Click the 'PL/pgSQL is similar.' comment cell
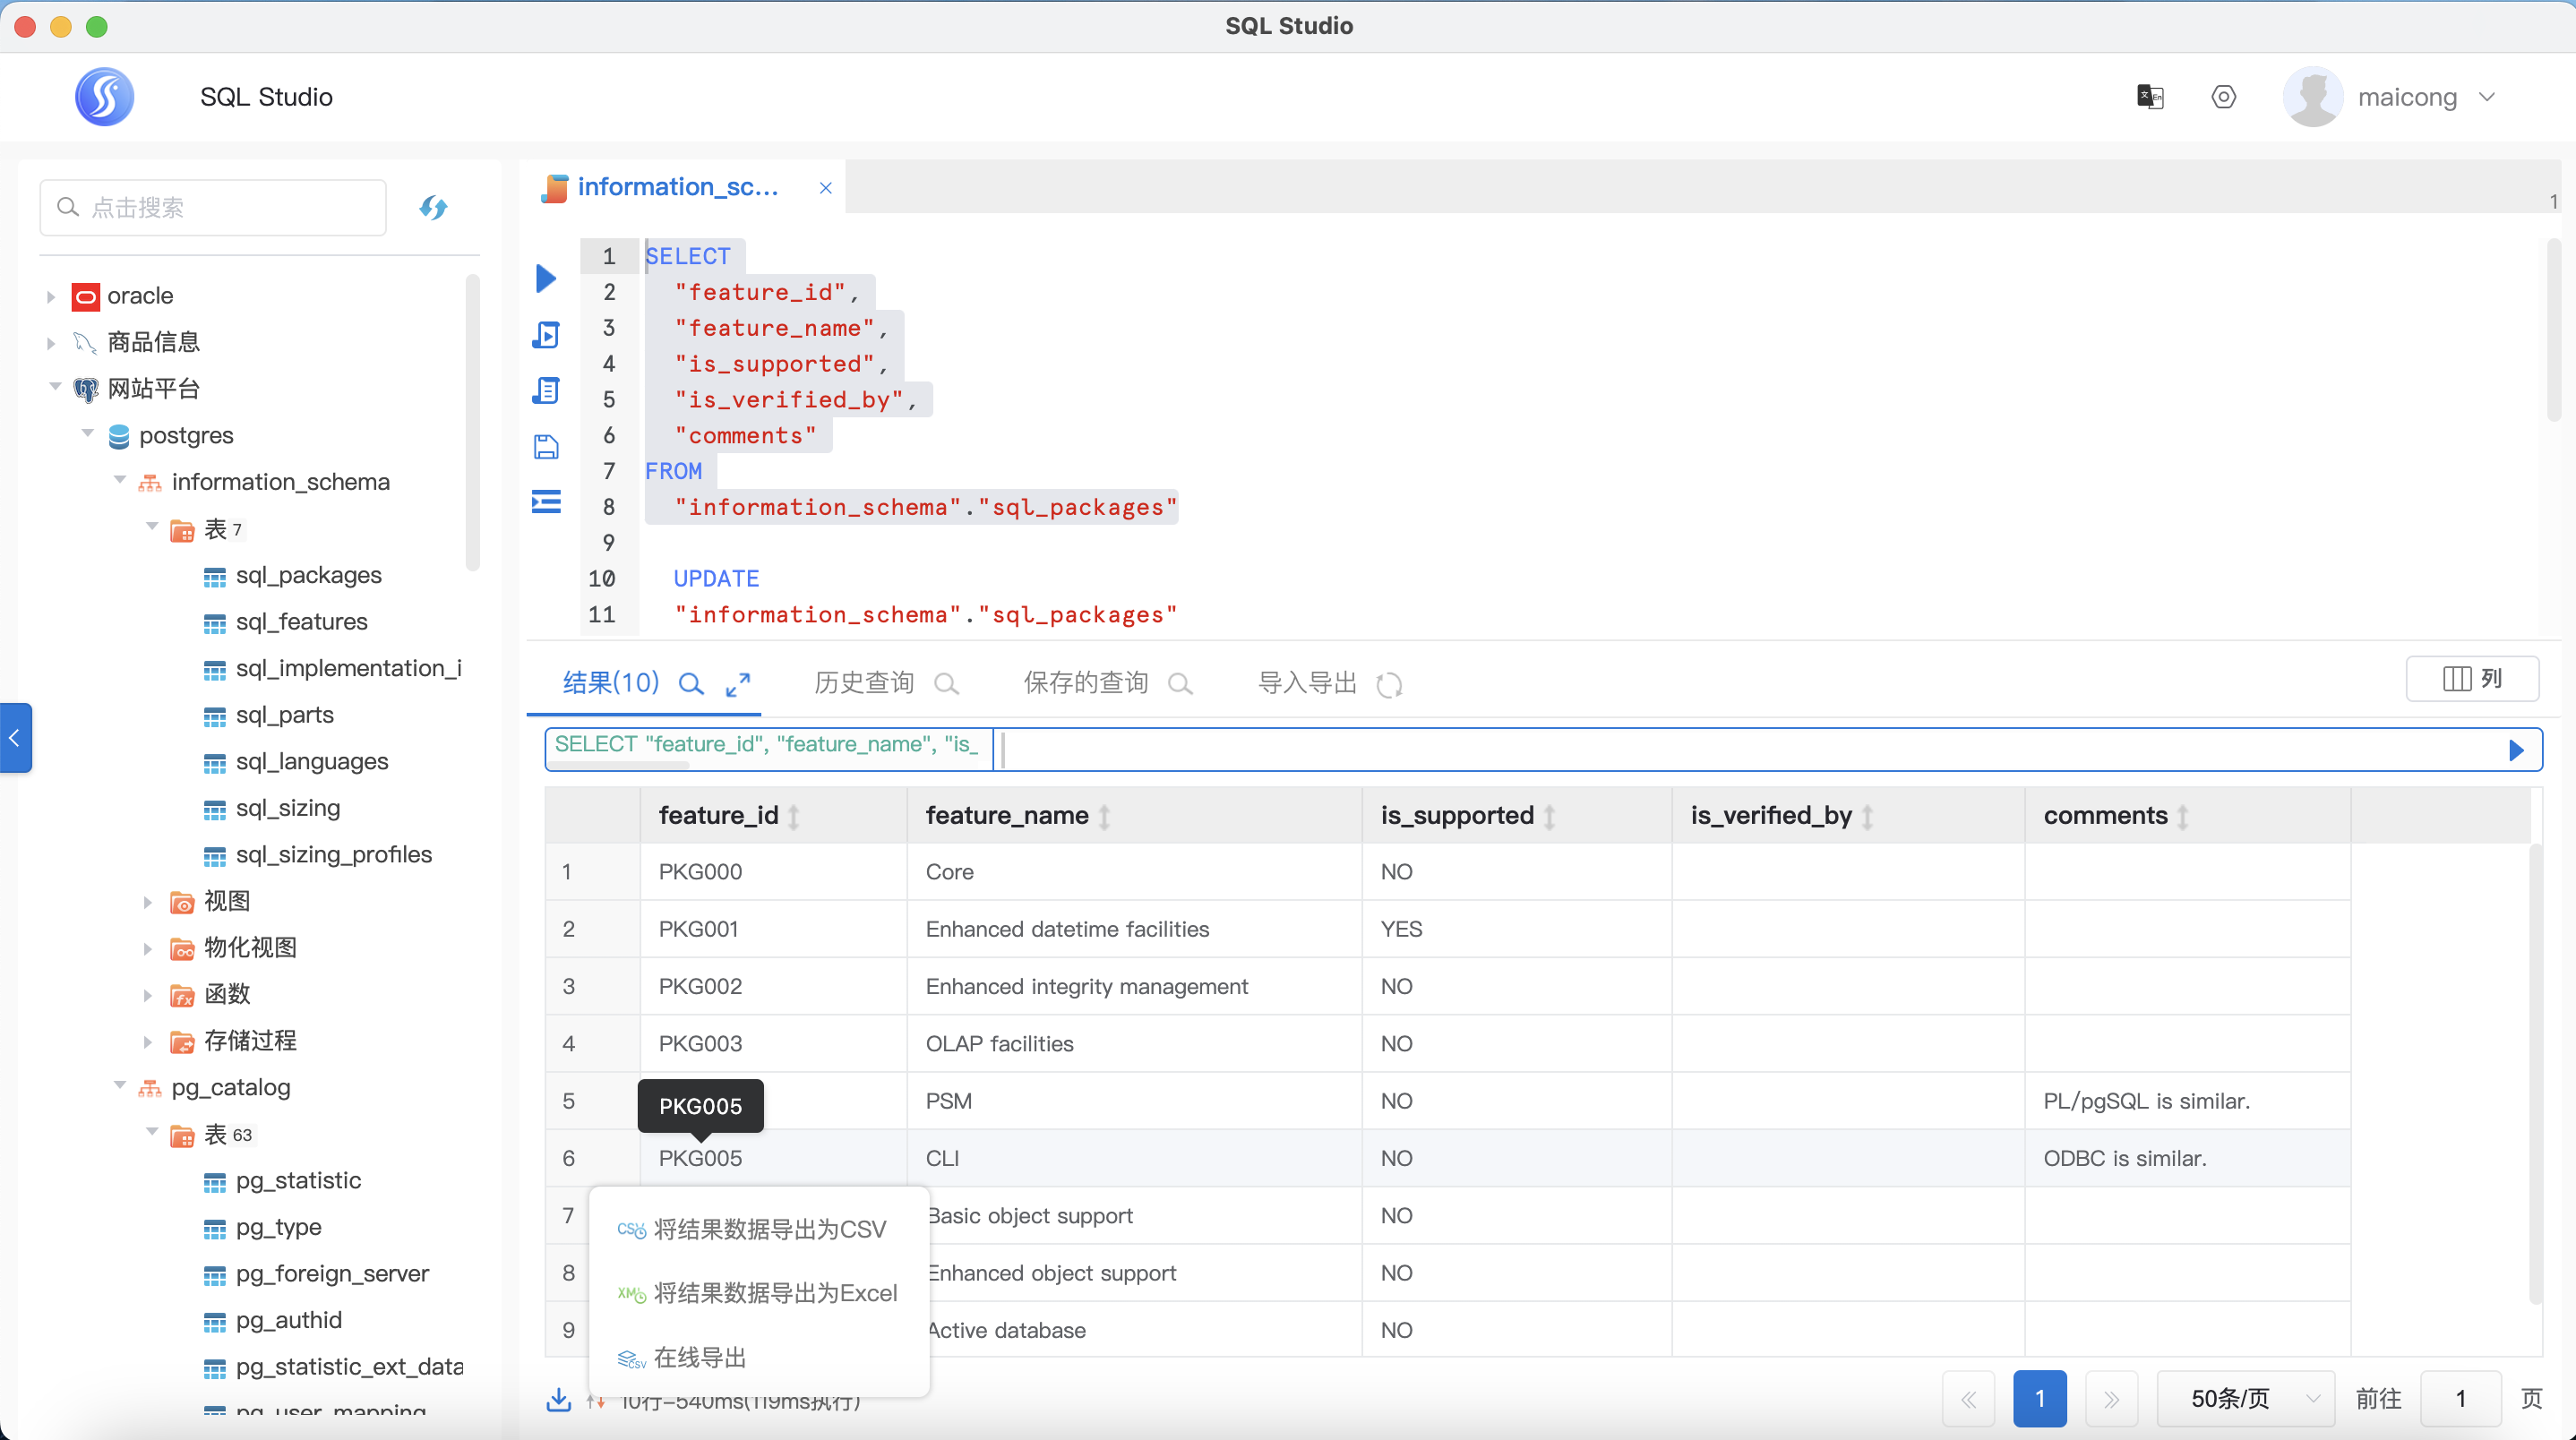The height and width of the screenshot is (1440, 2576). pyautogui.click(x=2187, y=1101)
